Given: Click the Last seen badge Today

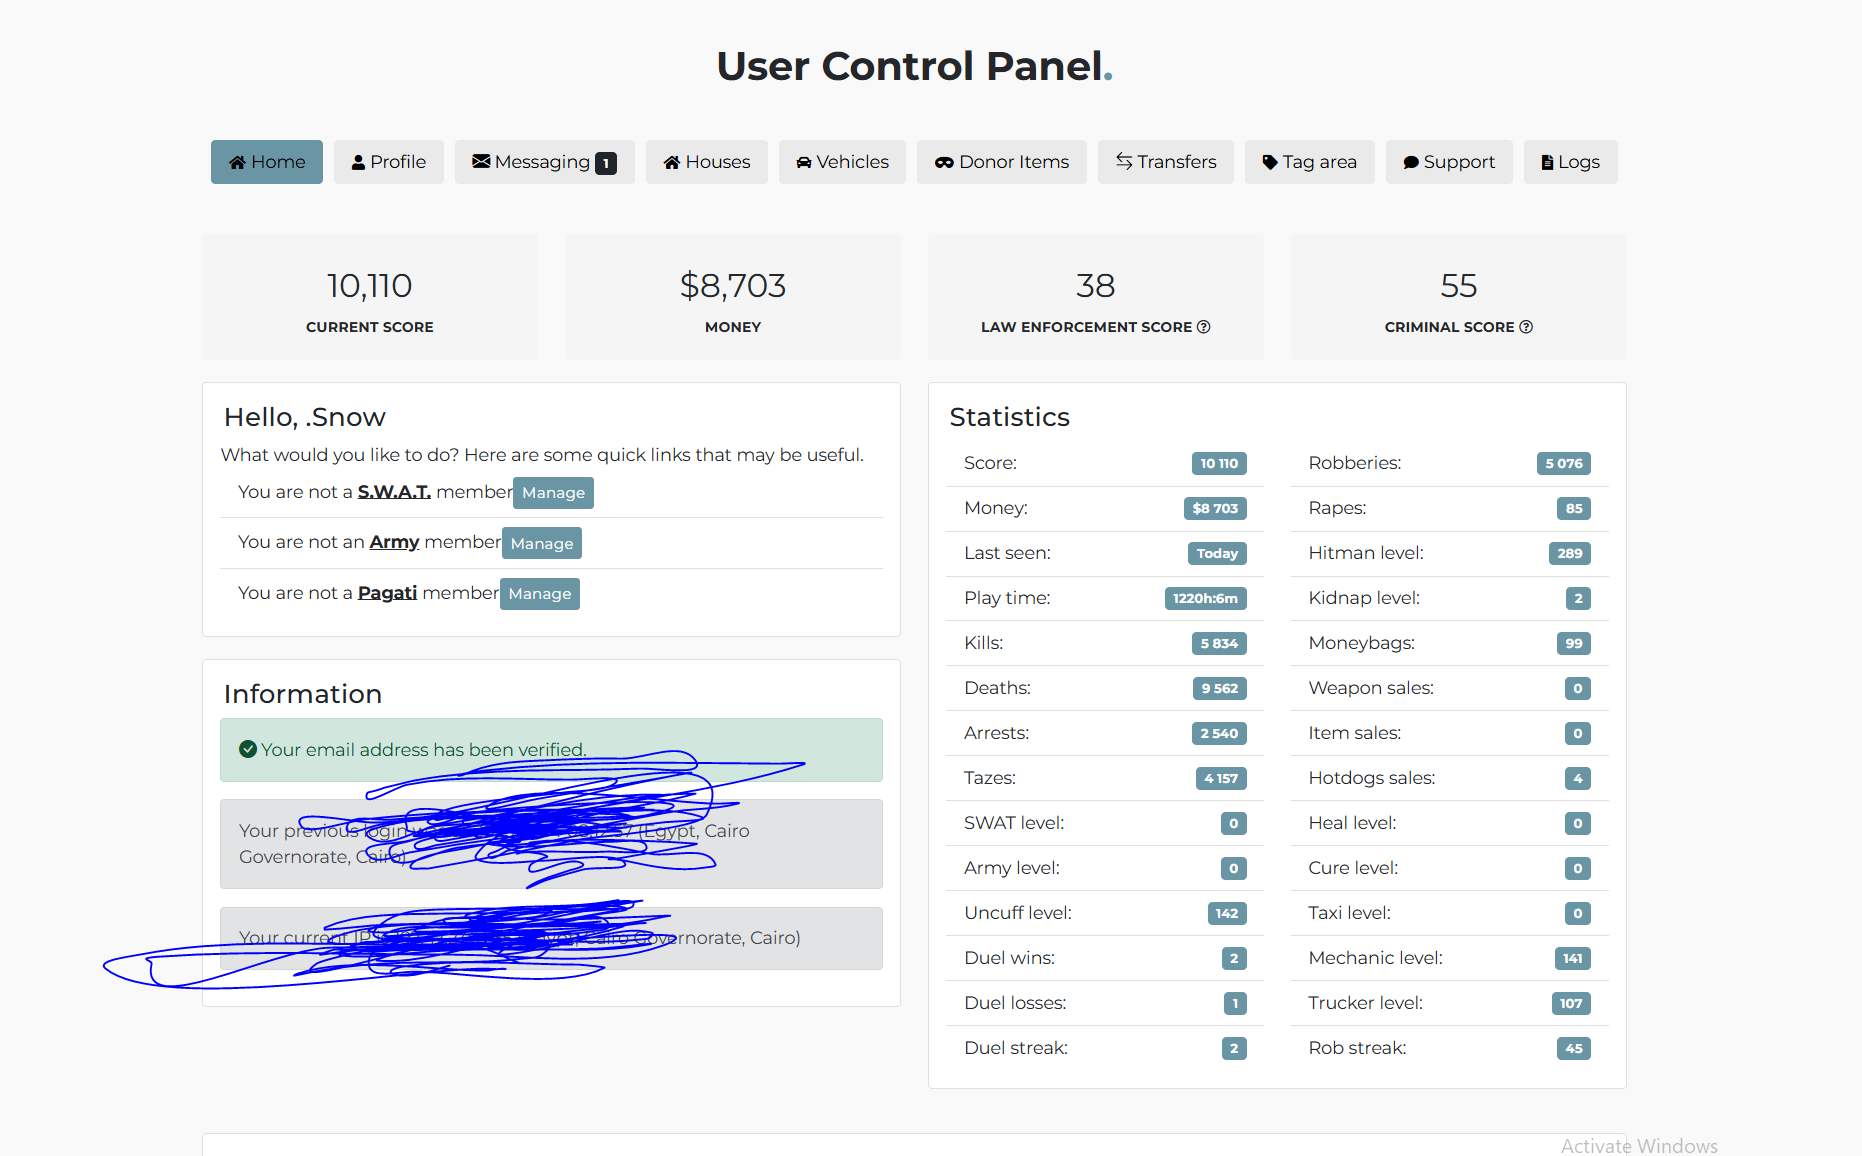Looking at the screenshot, I should pos(1217,553).
